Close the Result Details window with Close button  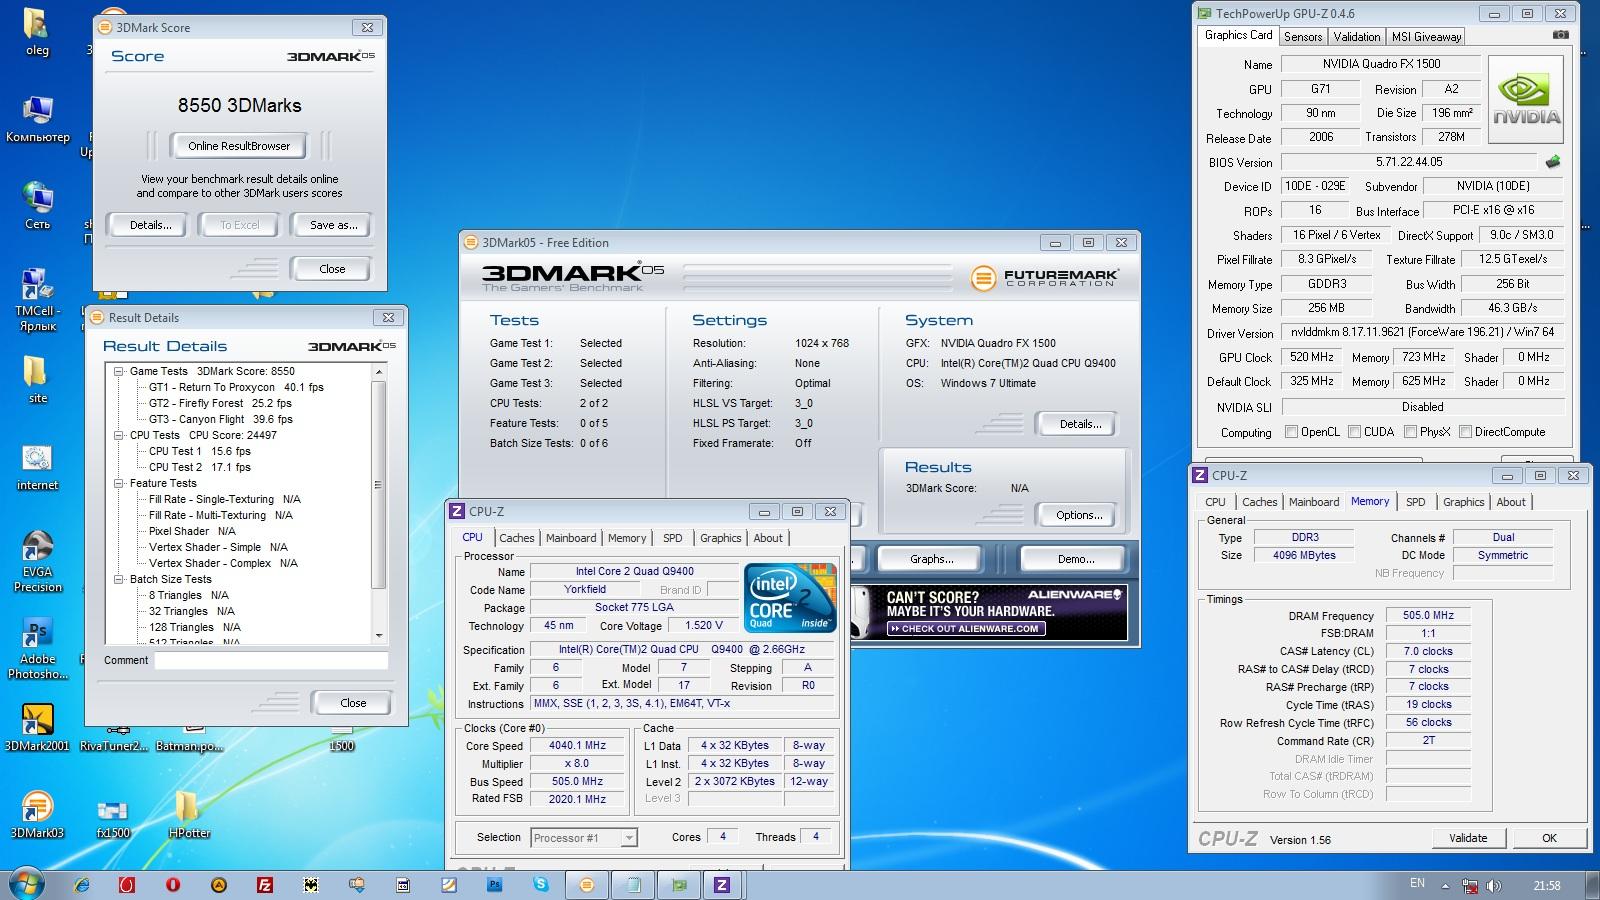[x=352, y=703]
